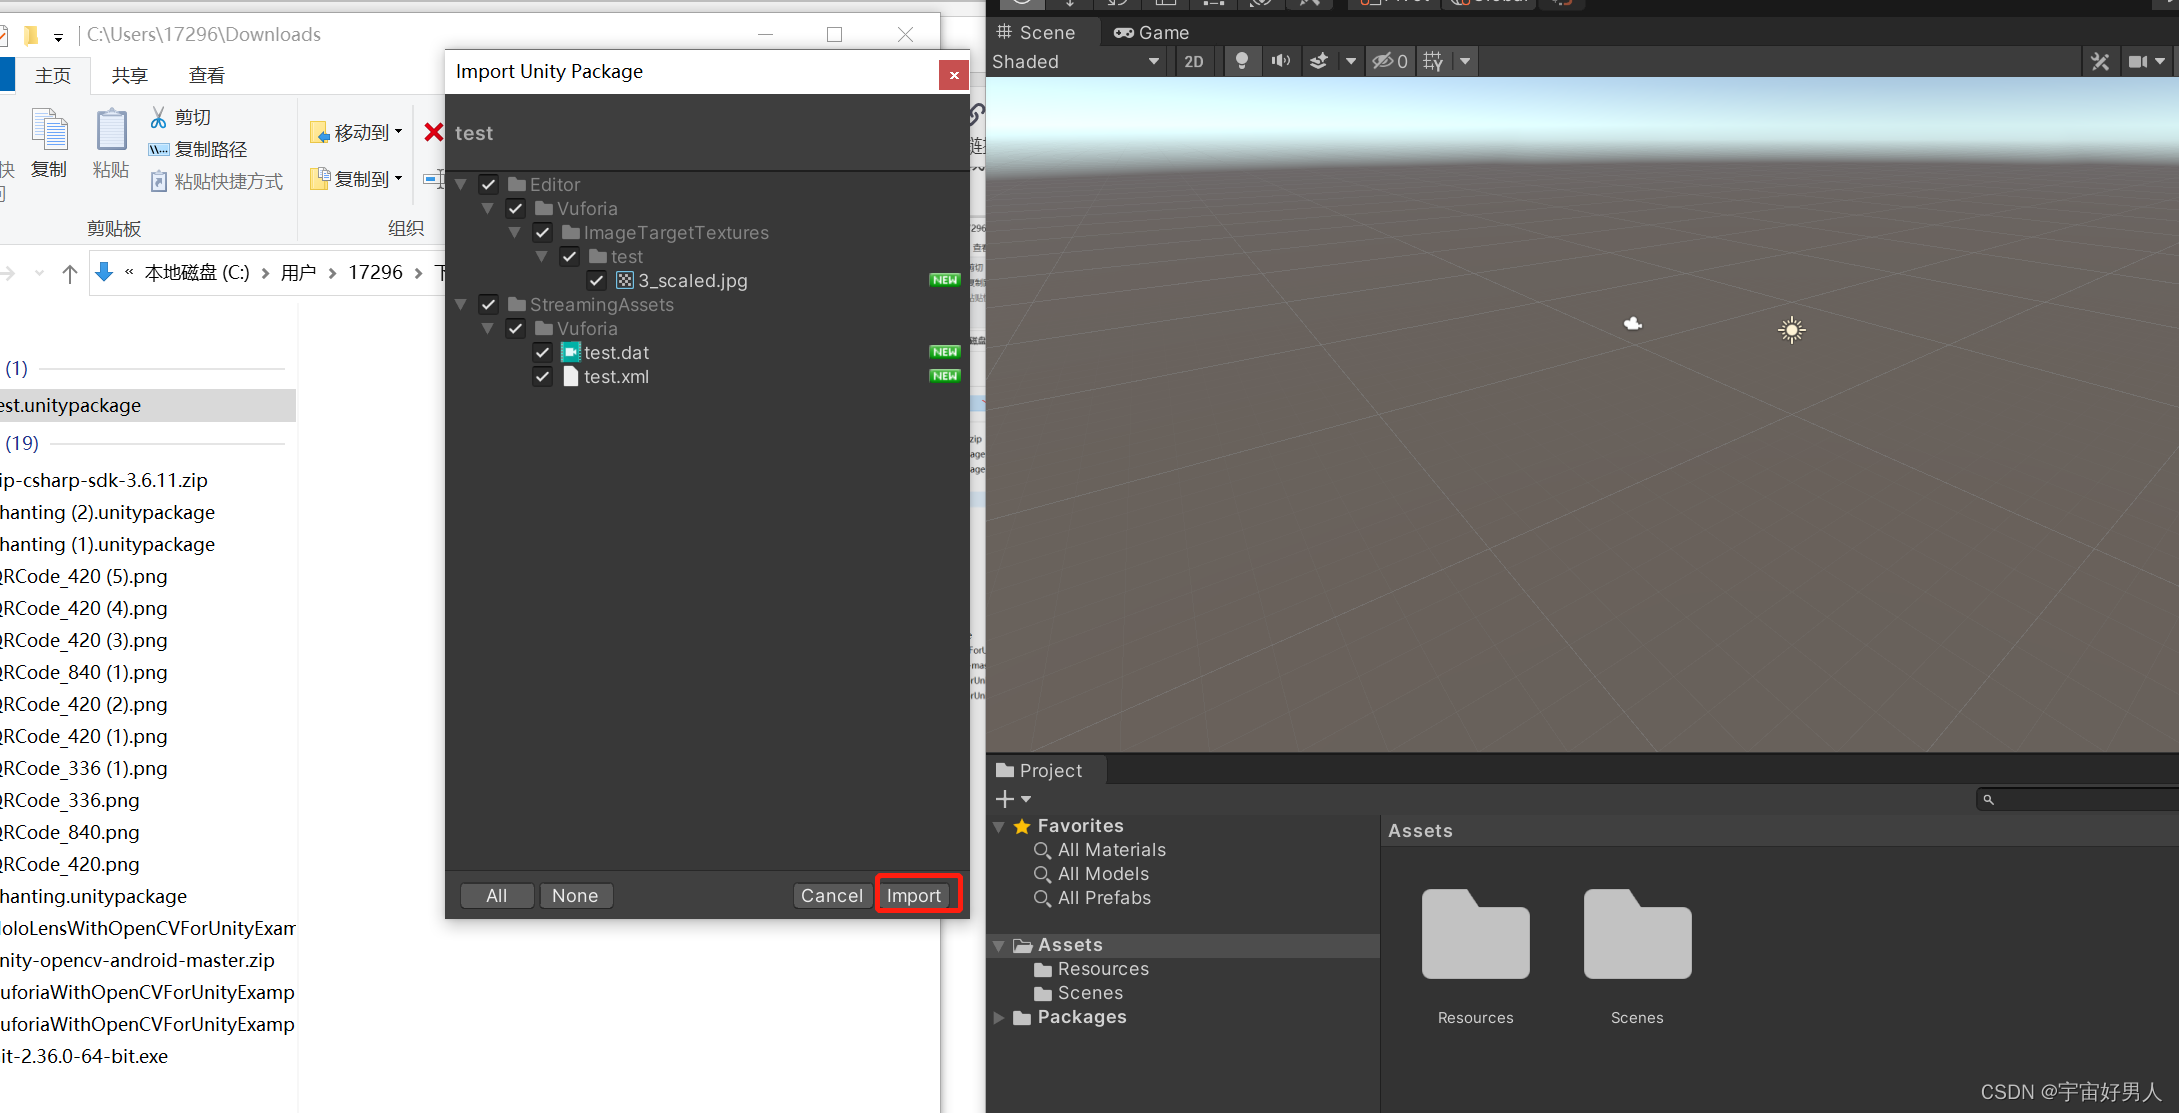Toggle checkbox next to test.dat file

[545, 352]
